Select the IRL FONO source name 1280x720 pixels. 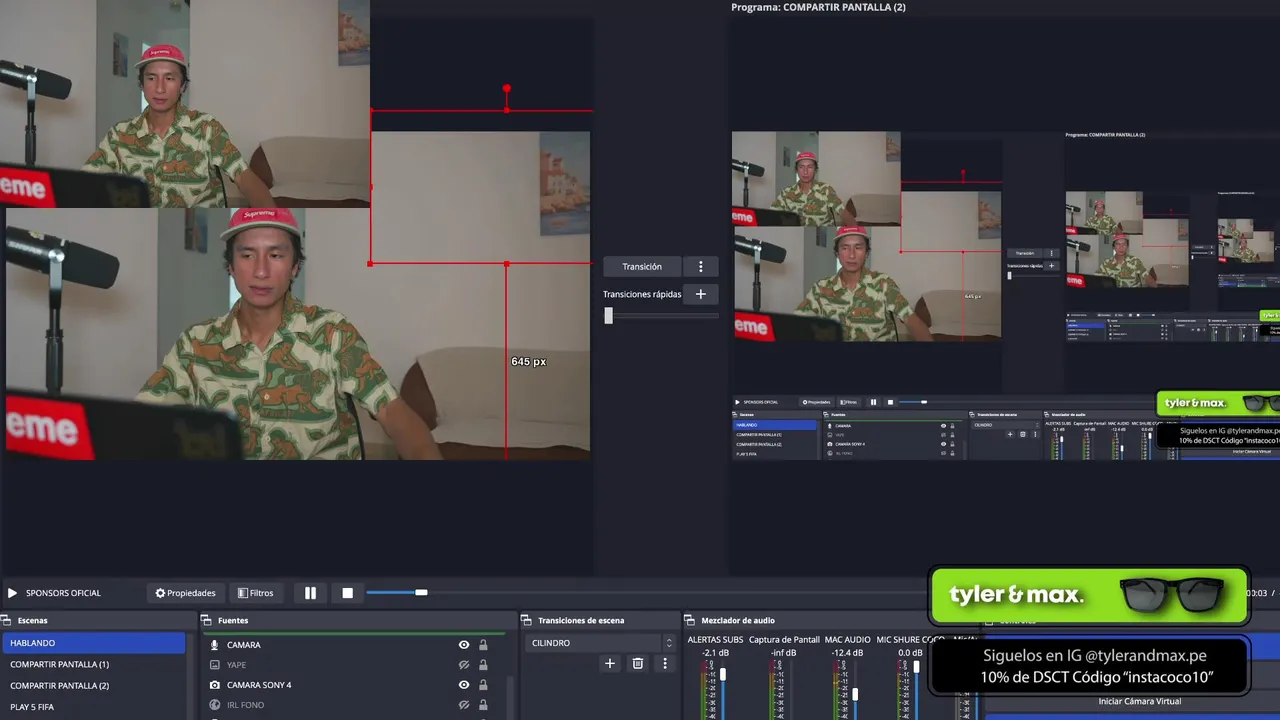[245, 705]
